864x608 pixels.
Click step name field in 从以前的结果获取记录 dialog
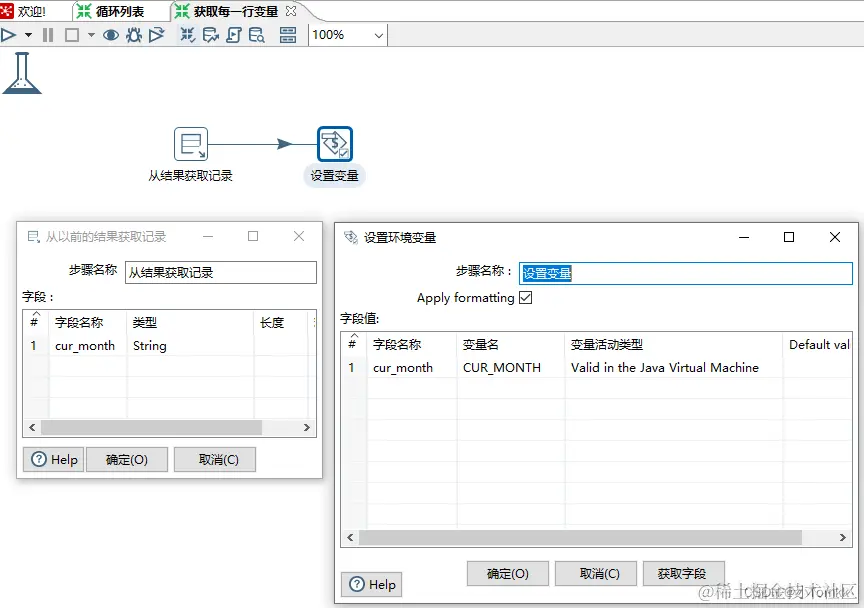tap(221, 272)
